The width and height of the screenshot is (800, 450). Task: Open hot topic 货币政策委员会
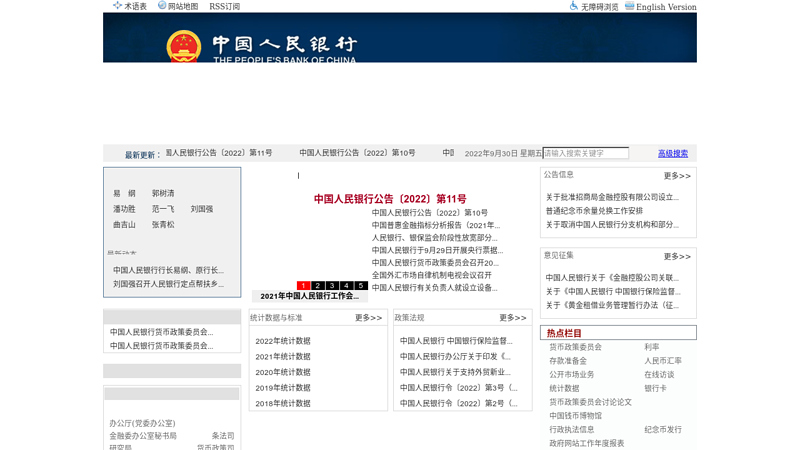tap(575, 347)
